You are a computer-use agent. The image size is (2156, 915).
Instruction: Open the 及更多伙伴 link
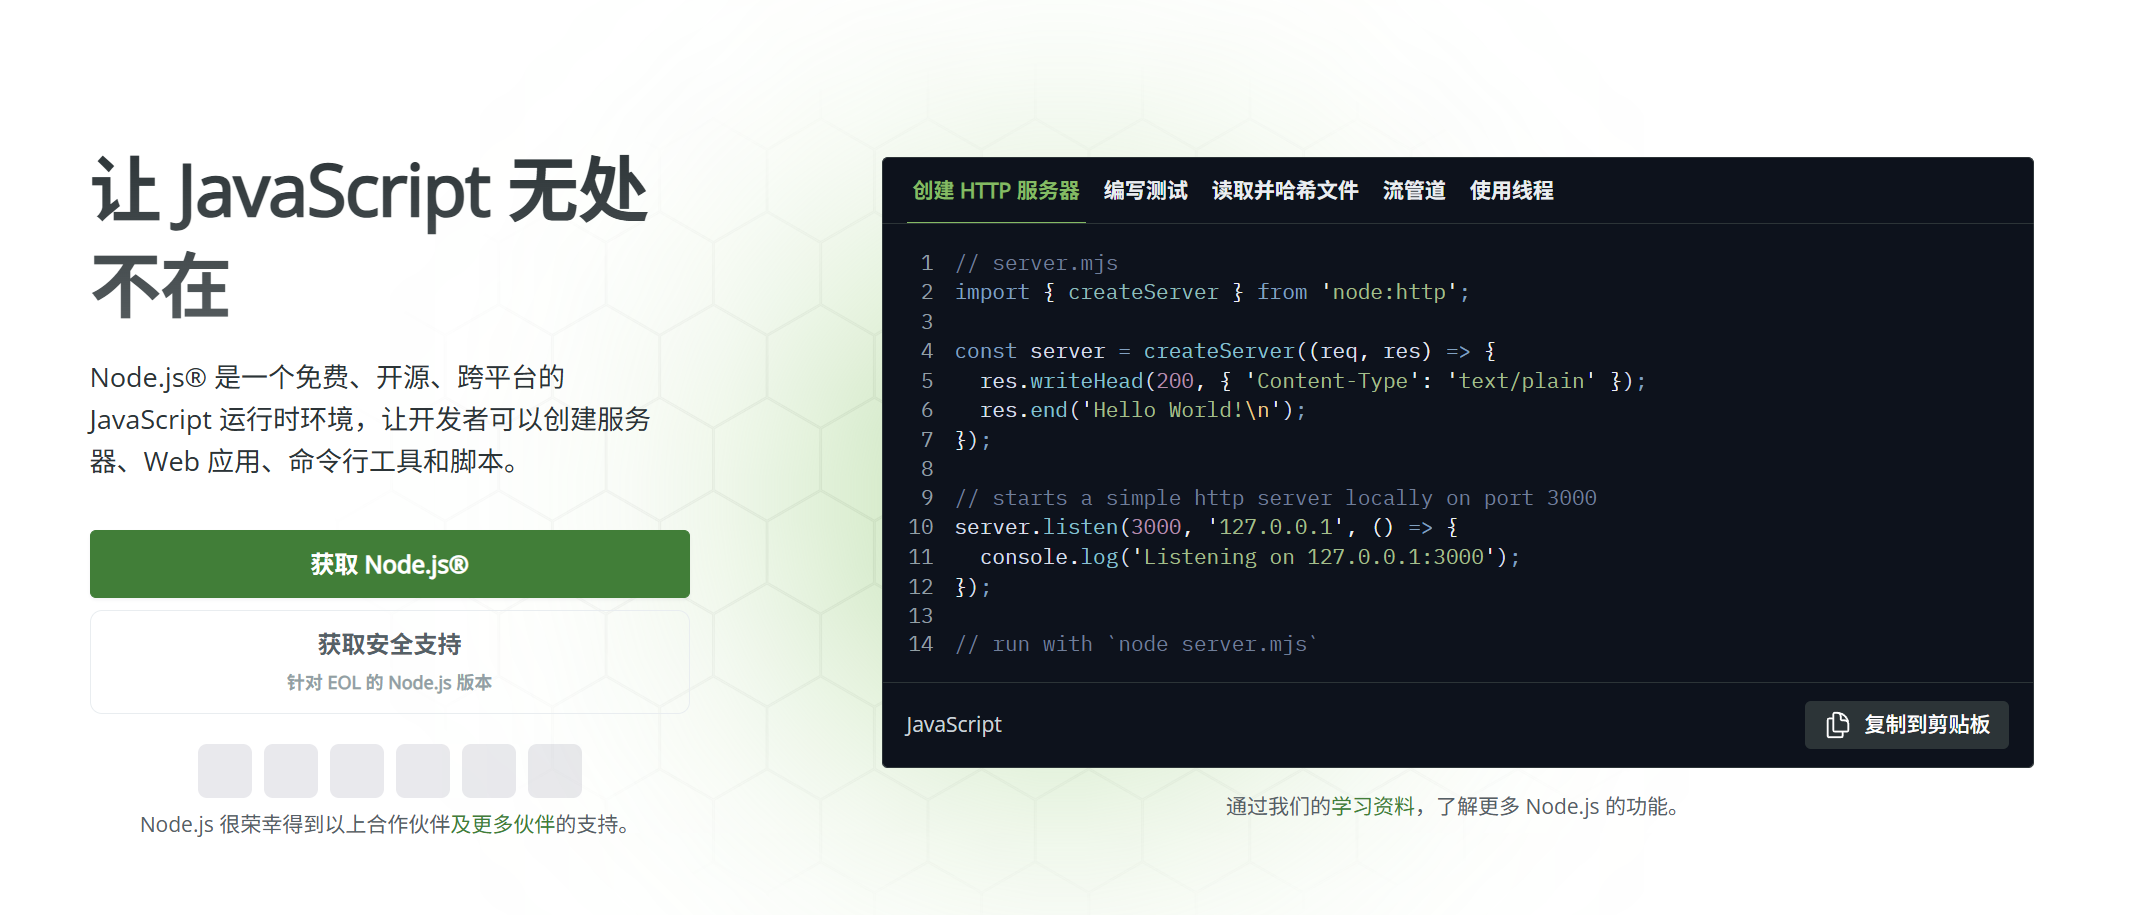[x=502, y=824]
